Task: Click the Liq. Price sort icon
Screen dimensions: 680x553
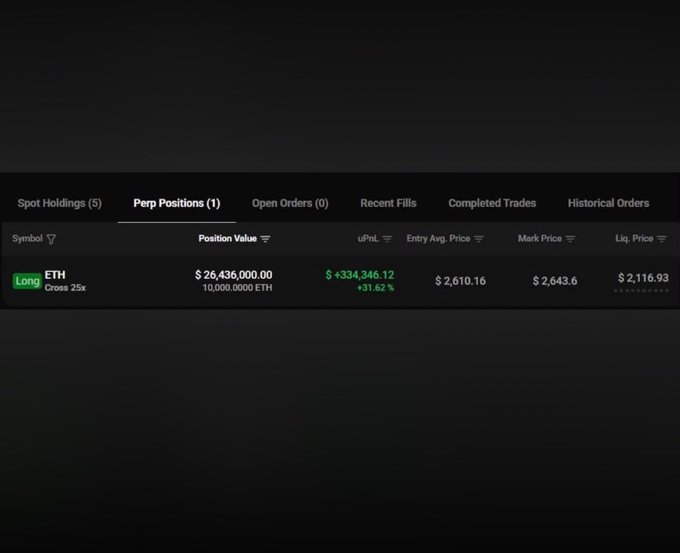Action: [x=662, y=239]
